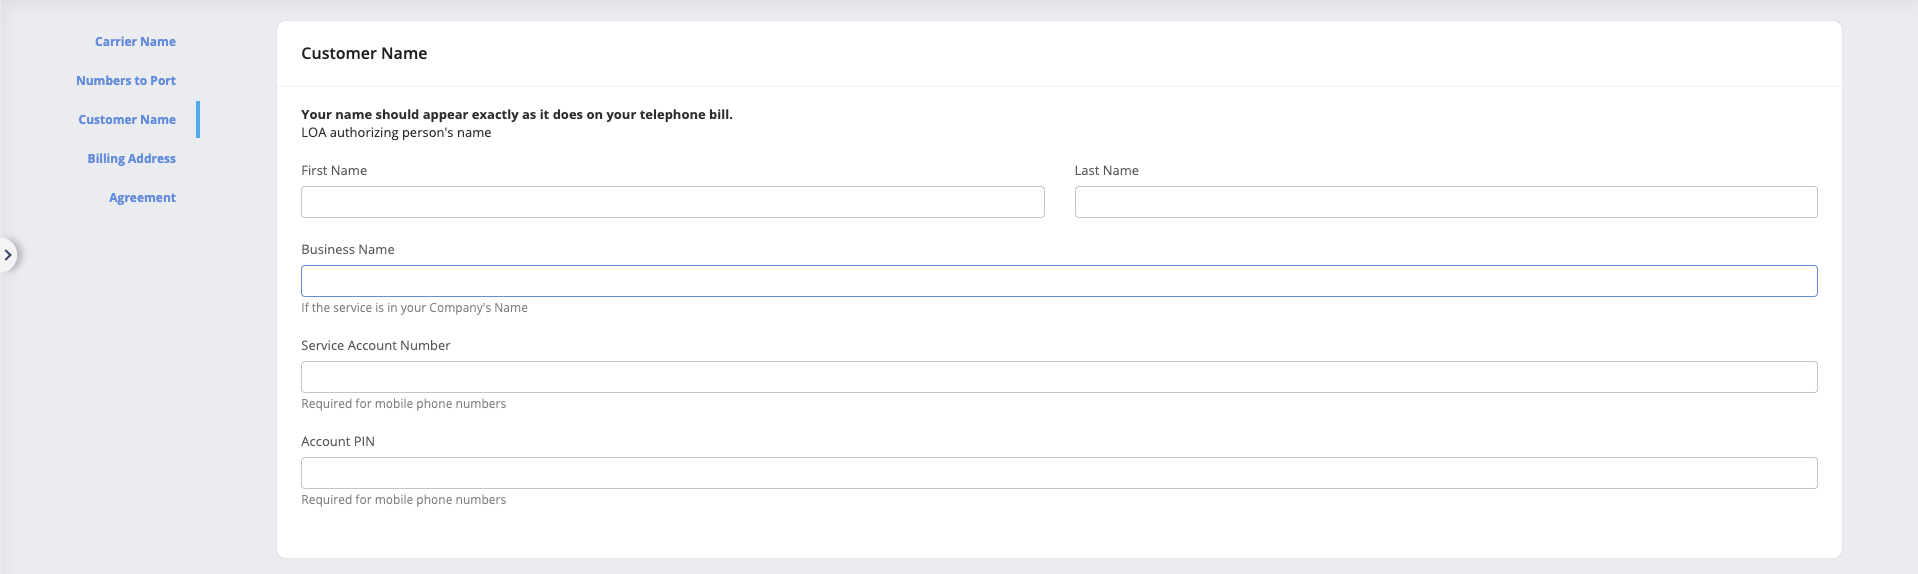Open the Numbers to Port step
Image resolution: width=1918 pixels, height=574 pixels.
[126, 81]
